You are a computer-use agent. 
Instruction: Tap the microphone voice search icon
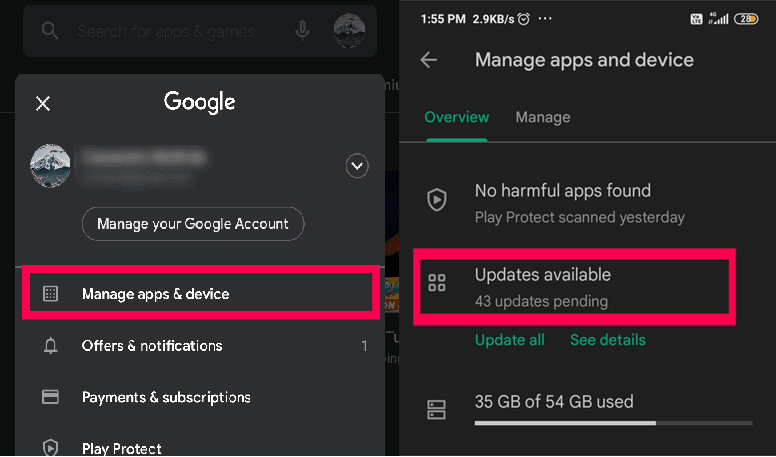tap(302, 31)
